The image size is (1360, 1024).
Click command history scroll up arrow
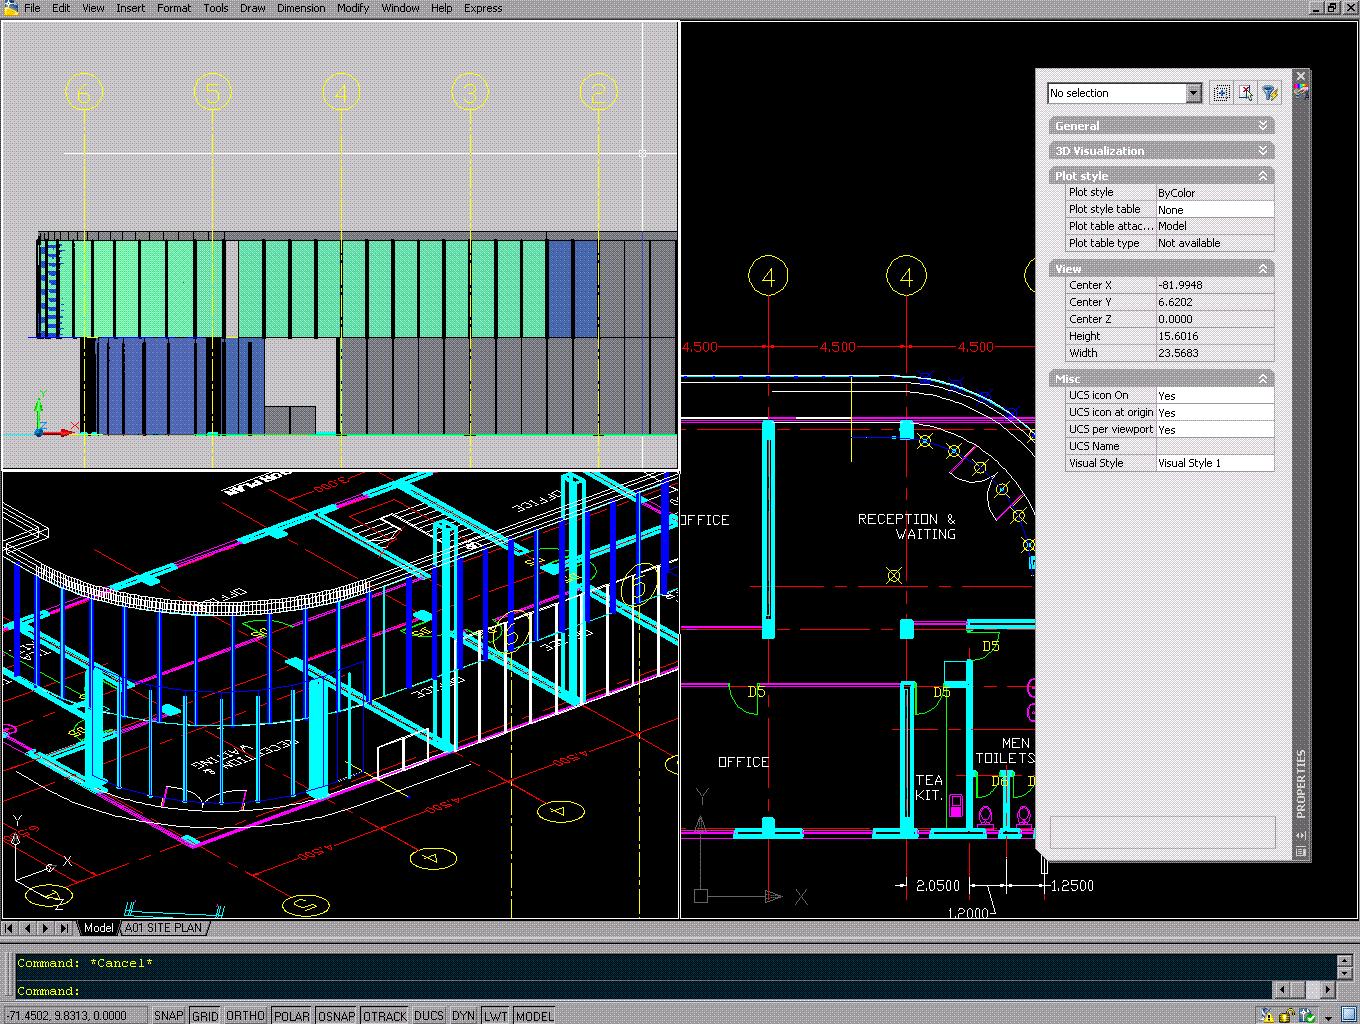1345,961
